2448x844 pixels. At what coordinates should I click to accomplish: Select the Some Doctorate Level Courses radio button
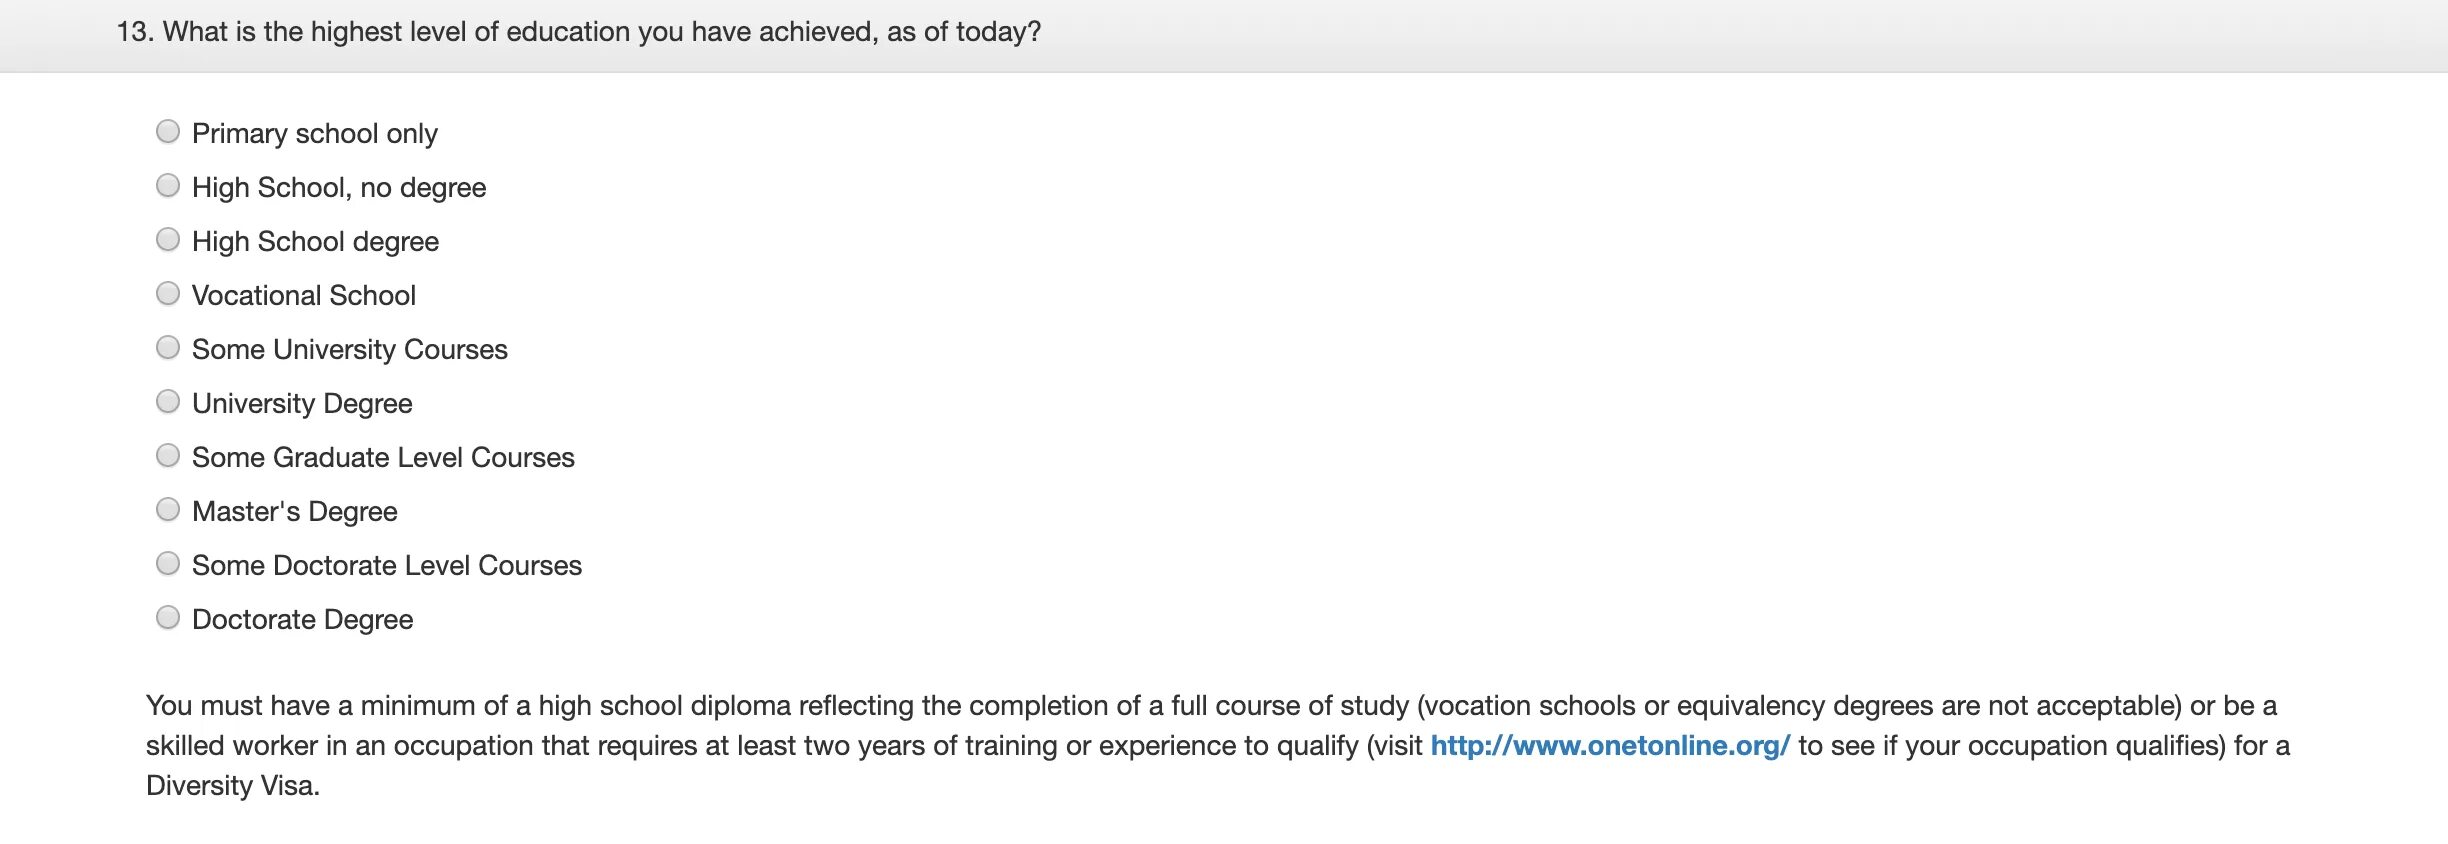[168, 564]
